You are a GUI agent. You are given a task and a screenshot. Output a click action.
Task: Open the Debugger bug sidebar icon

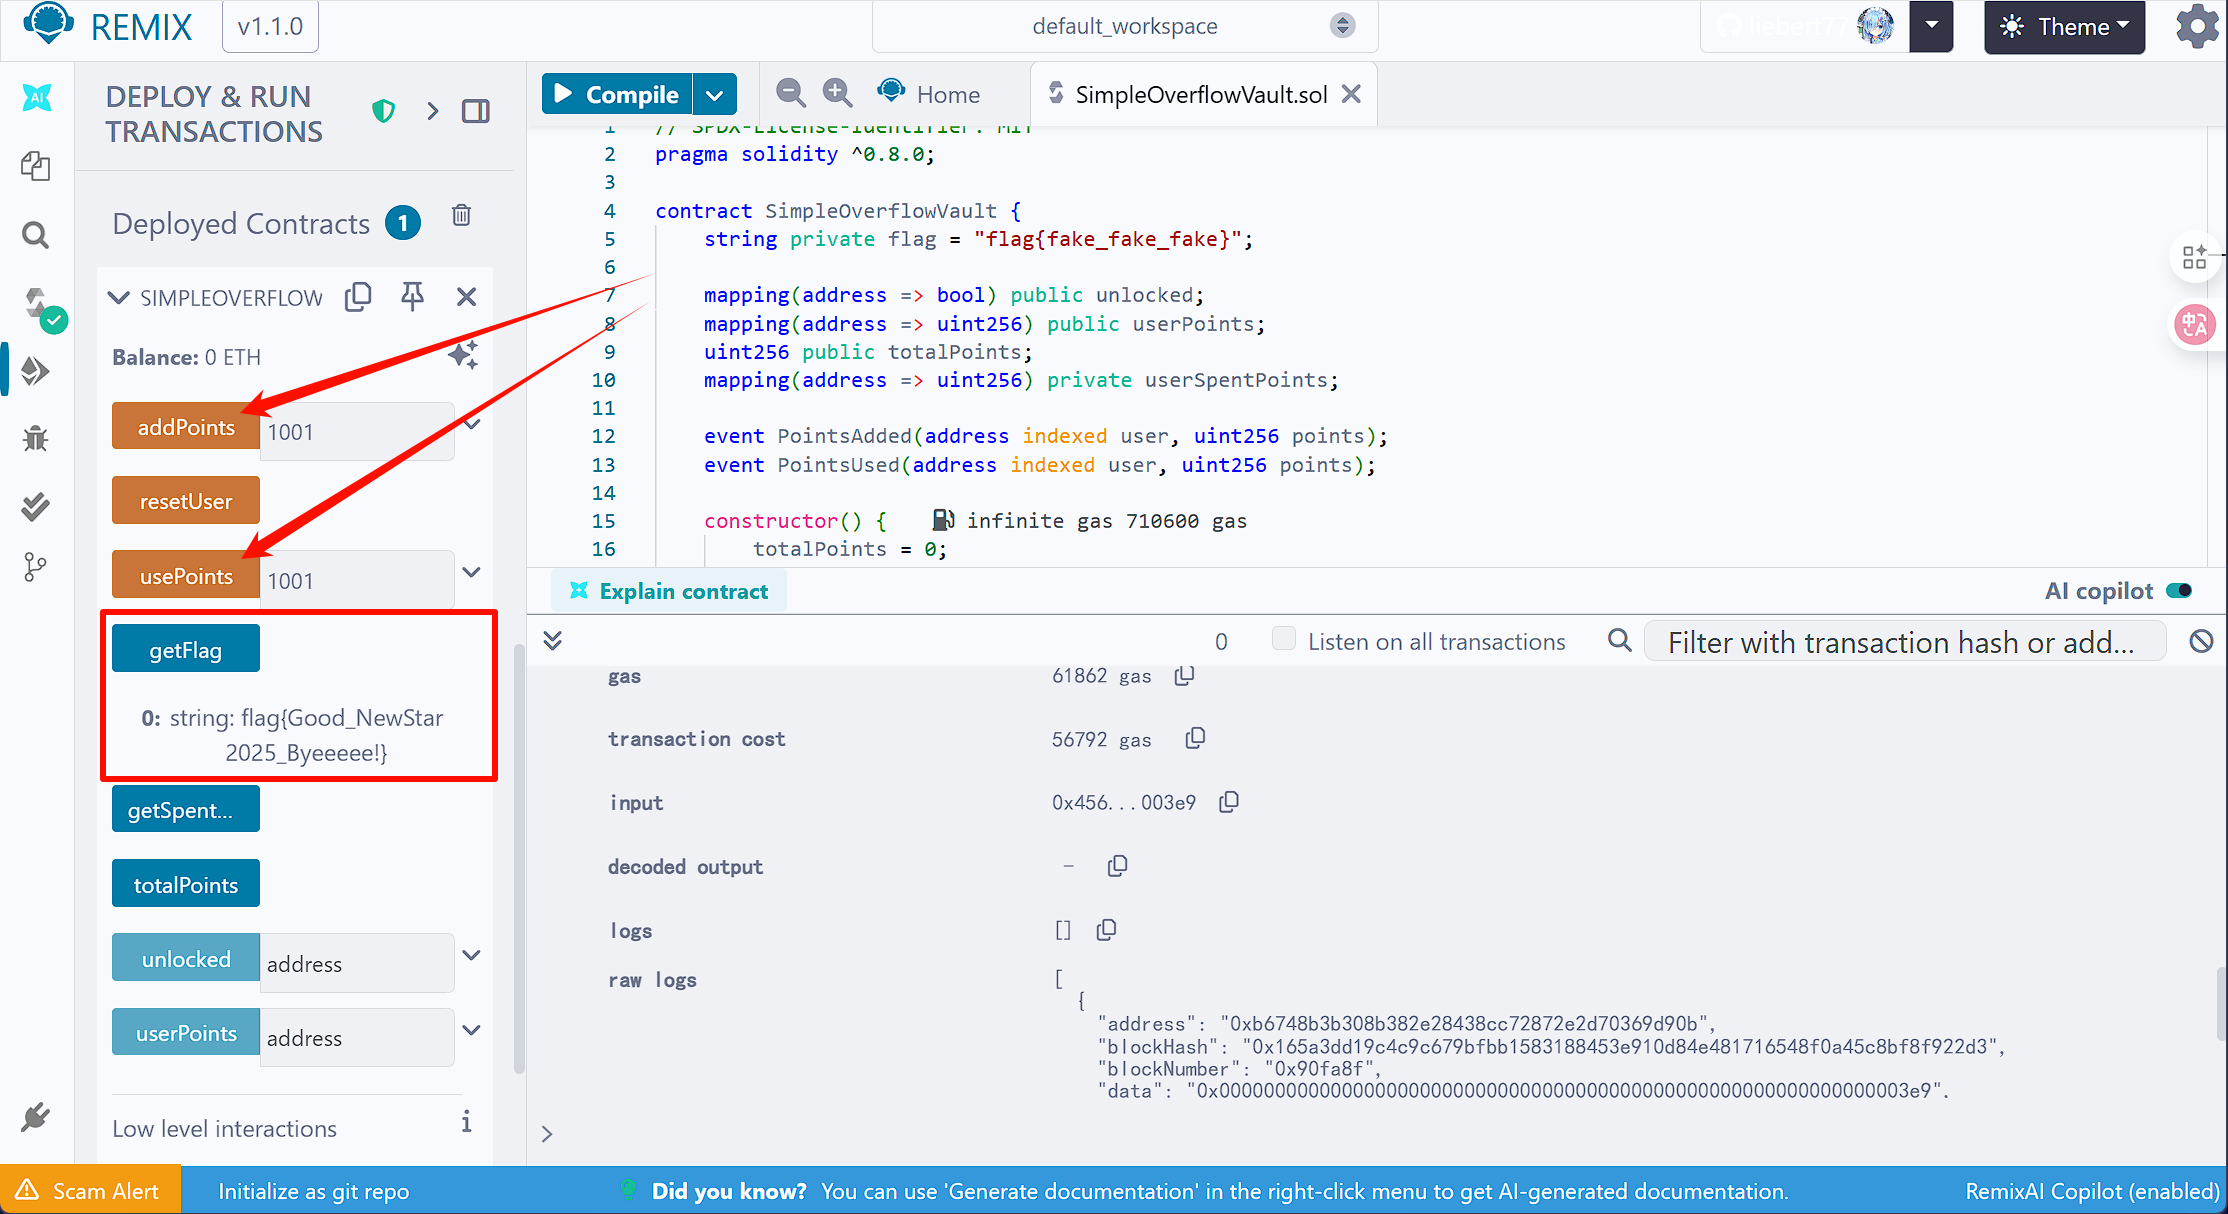pyautogui.click(x=36, y=438)
